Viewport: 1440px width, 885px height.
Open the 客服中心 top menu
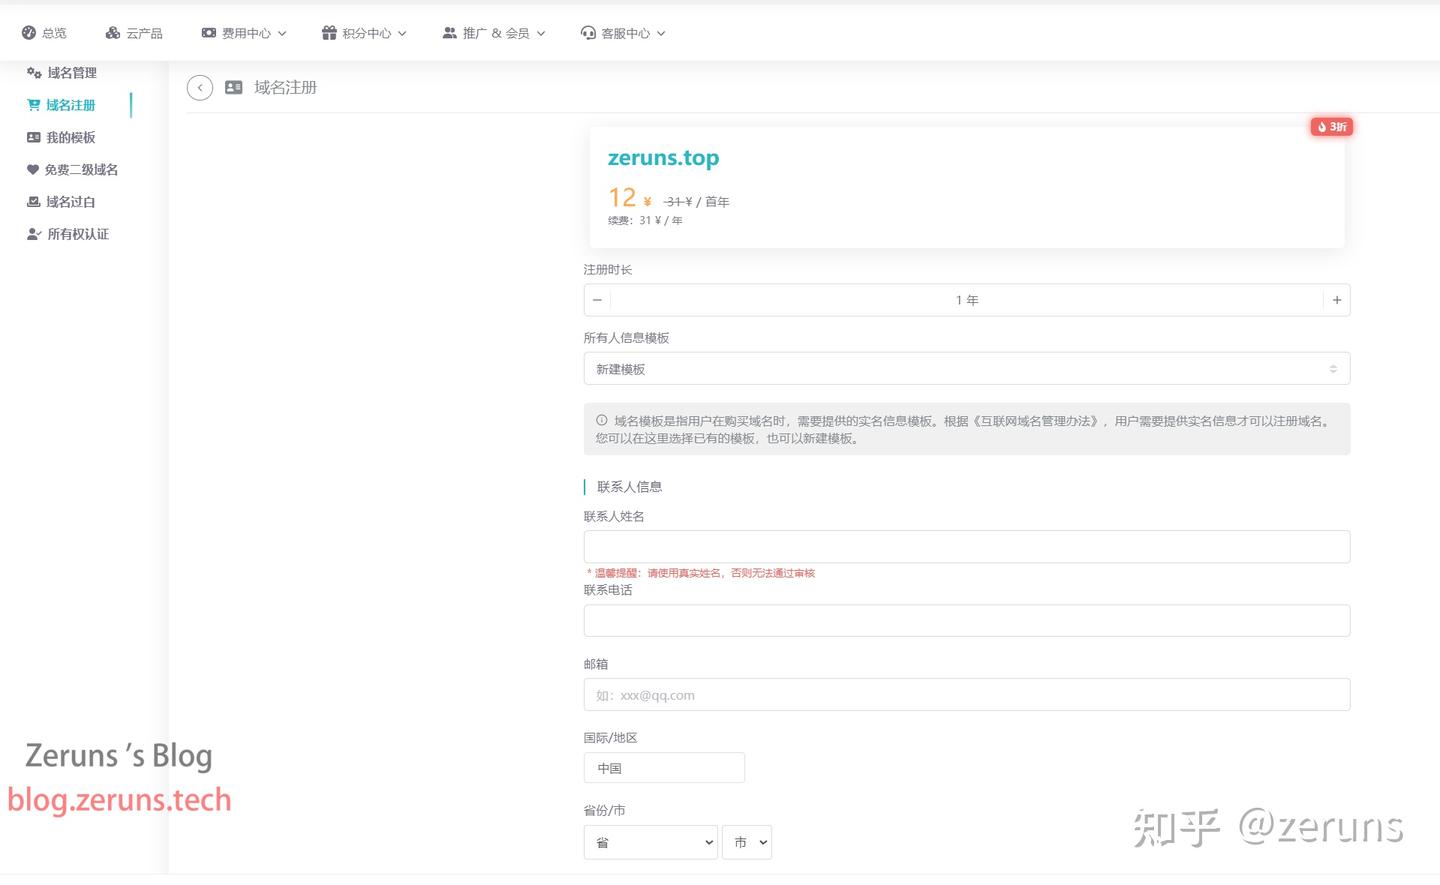[623, 33]
